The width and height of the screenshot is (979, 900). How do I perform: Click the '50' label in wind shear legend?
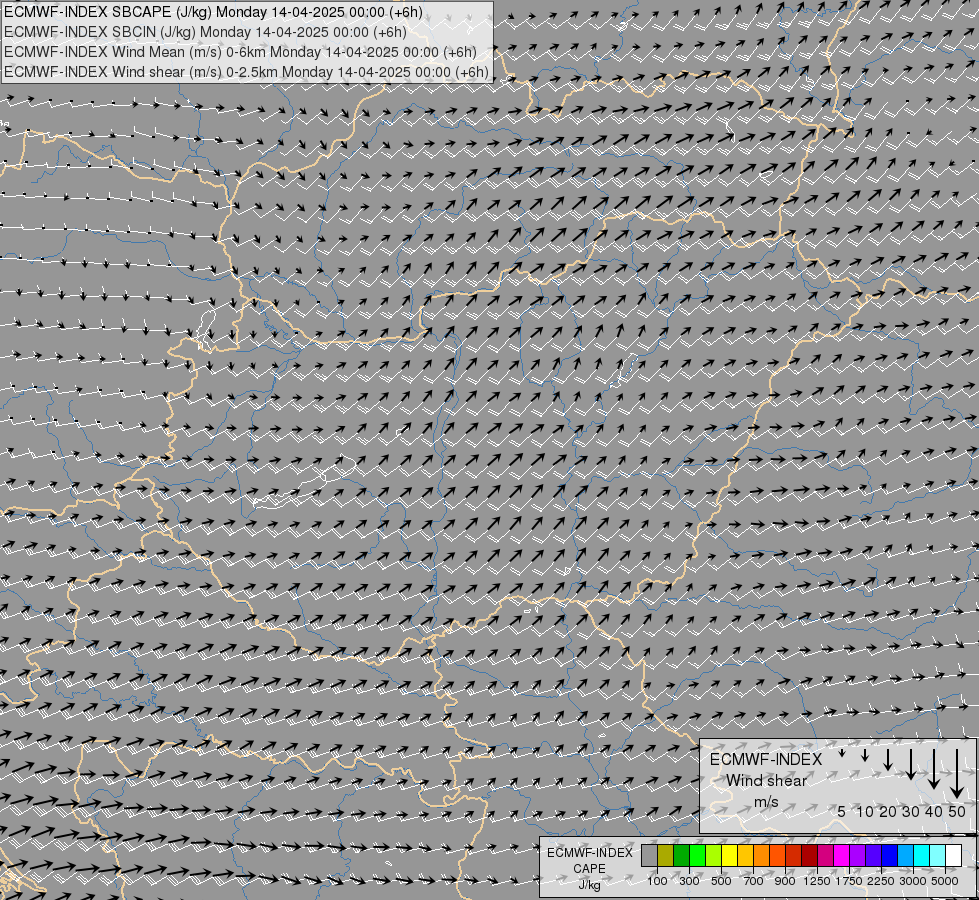[957, 812]
